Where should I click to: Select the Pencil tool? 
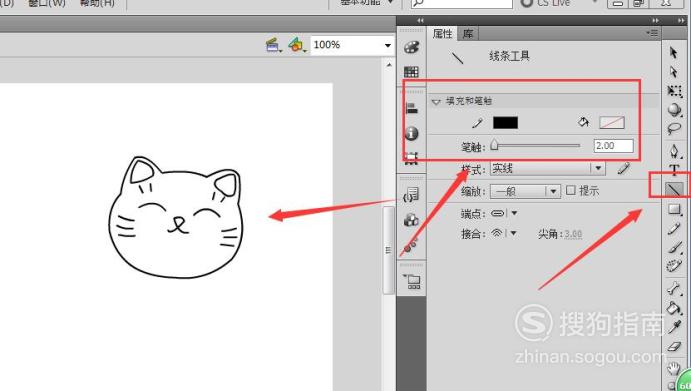pyautogui.click(x=674, y=228)
